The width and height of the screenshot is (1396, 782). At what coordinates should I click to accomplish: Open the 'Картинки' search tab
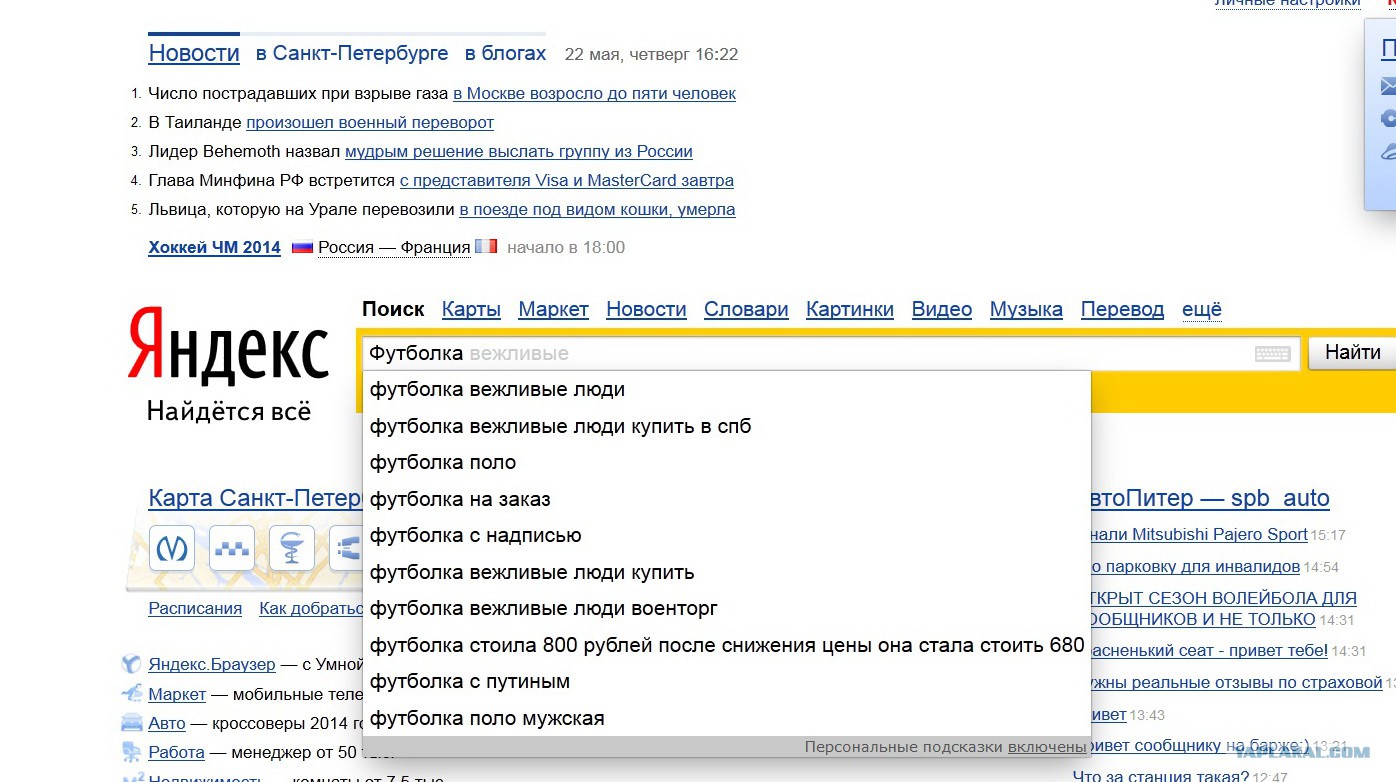[x=849, y=309]
